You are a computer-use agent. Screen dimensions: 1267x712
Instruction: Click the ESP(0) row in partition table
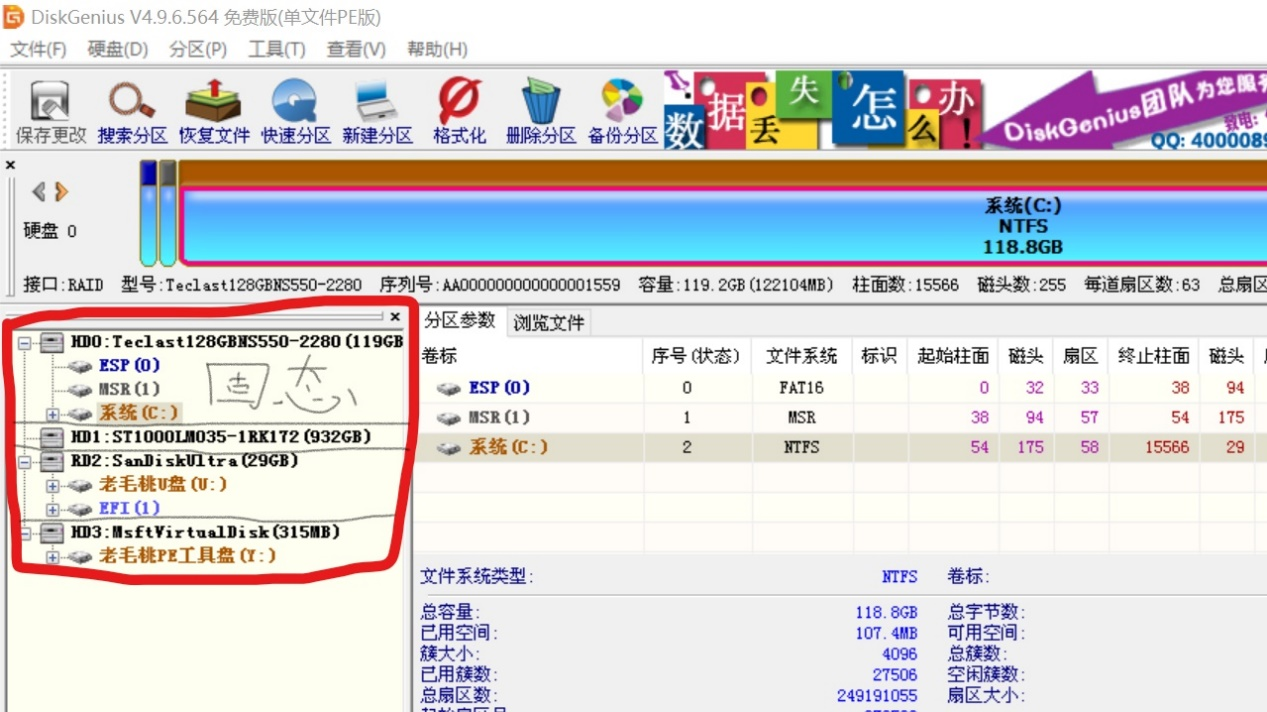[841, 388]
